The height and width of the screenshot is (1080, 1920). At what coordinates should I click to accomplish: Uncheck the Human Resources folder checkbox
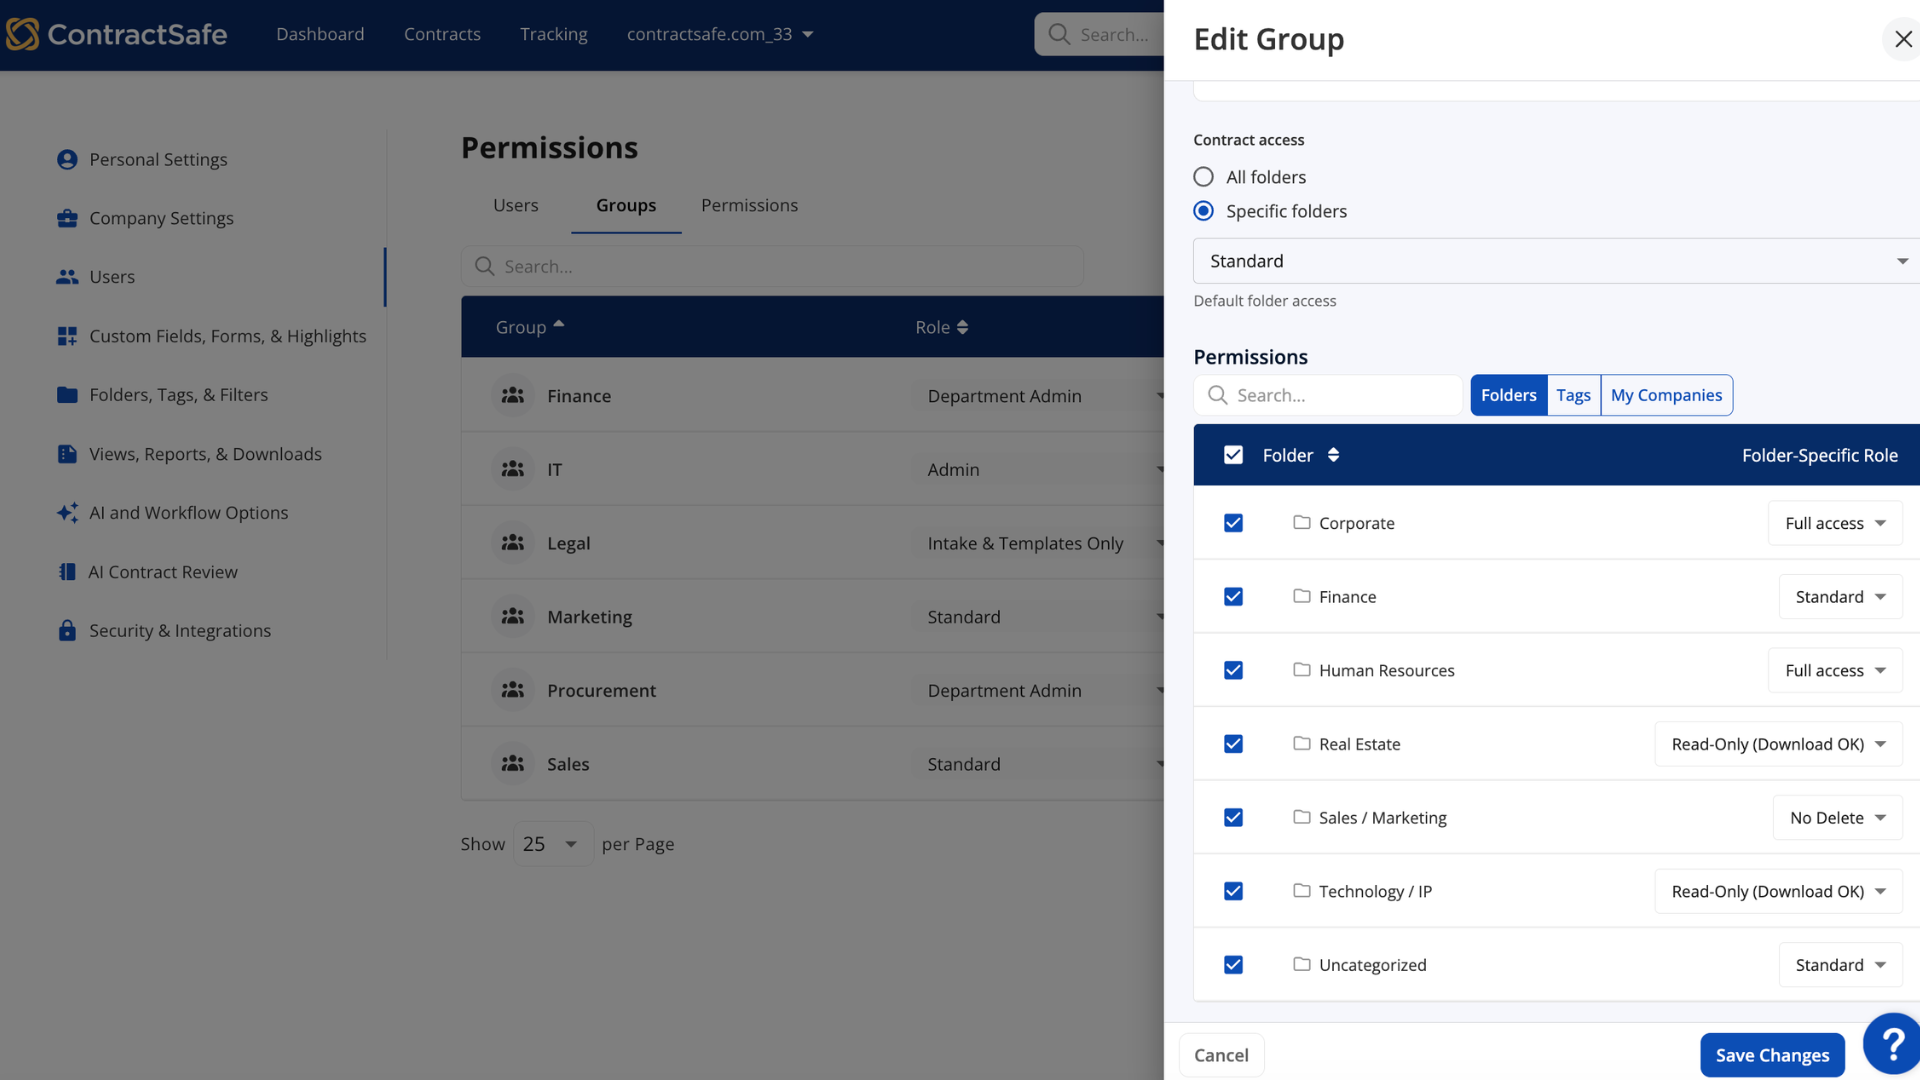point(1233,670)
